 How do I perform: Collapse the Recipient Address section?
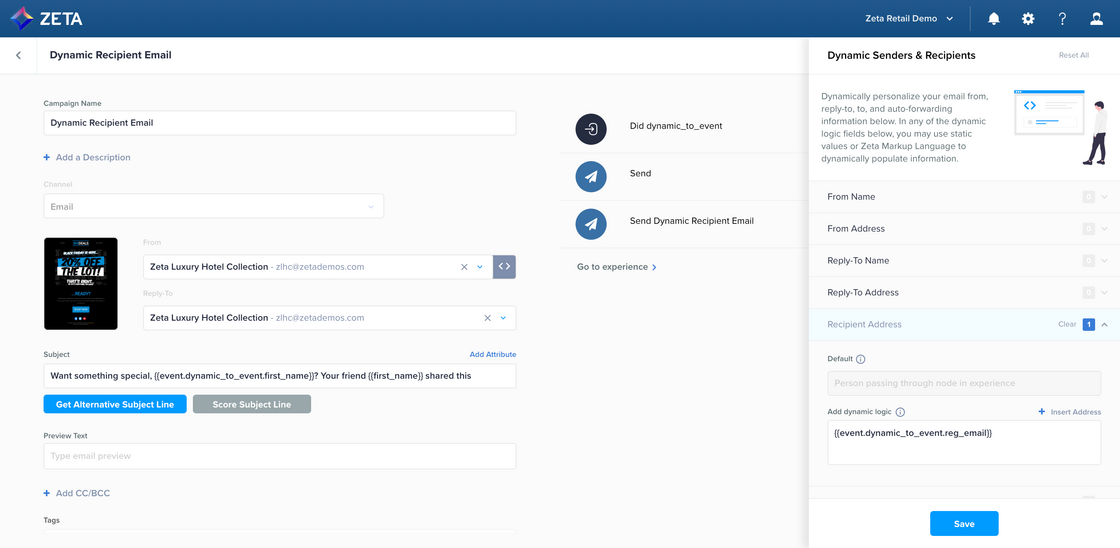[x=1104, y=325]
